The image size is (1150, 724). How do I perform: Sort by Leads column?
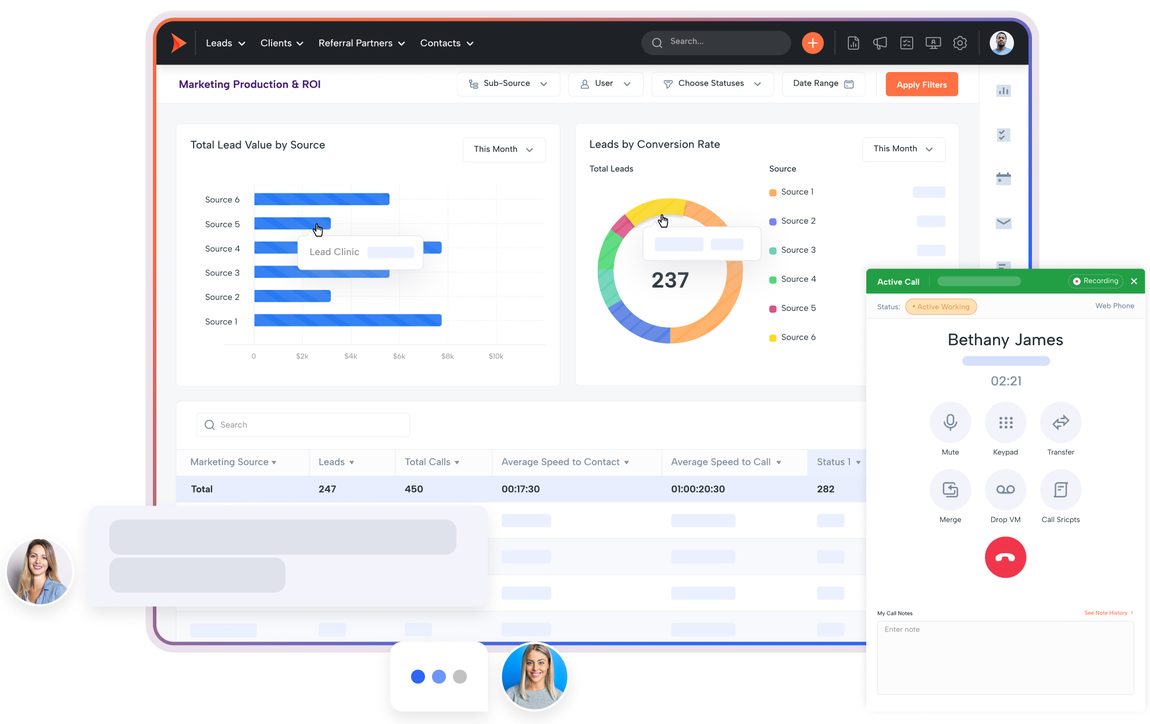click(x=336, y=462)
